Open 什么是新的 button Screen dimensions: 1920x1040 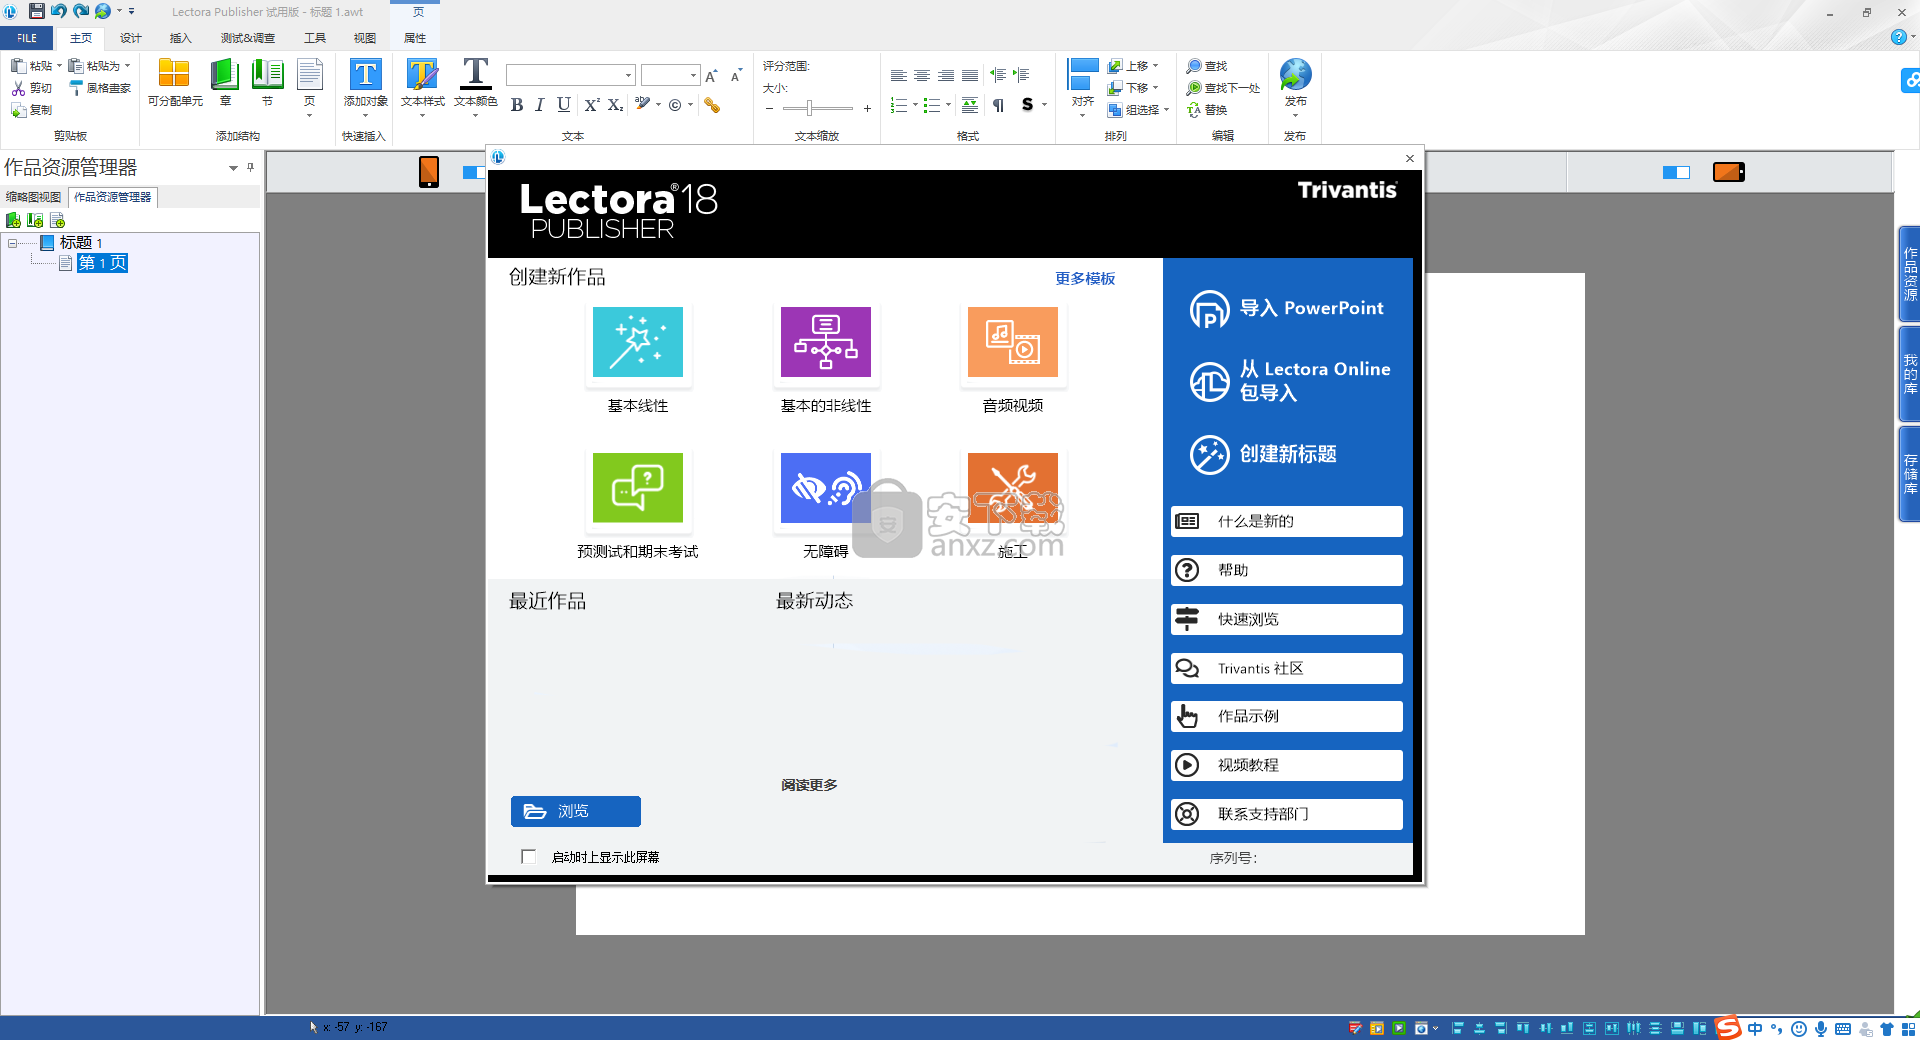(x=1286, y=521)
